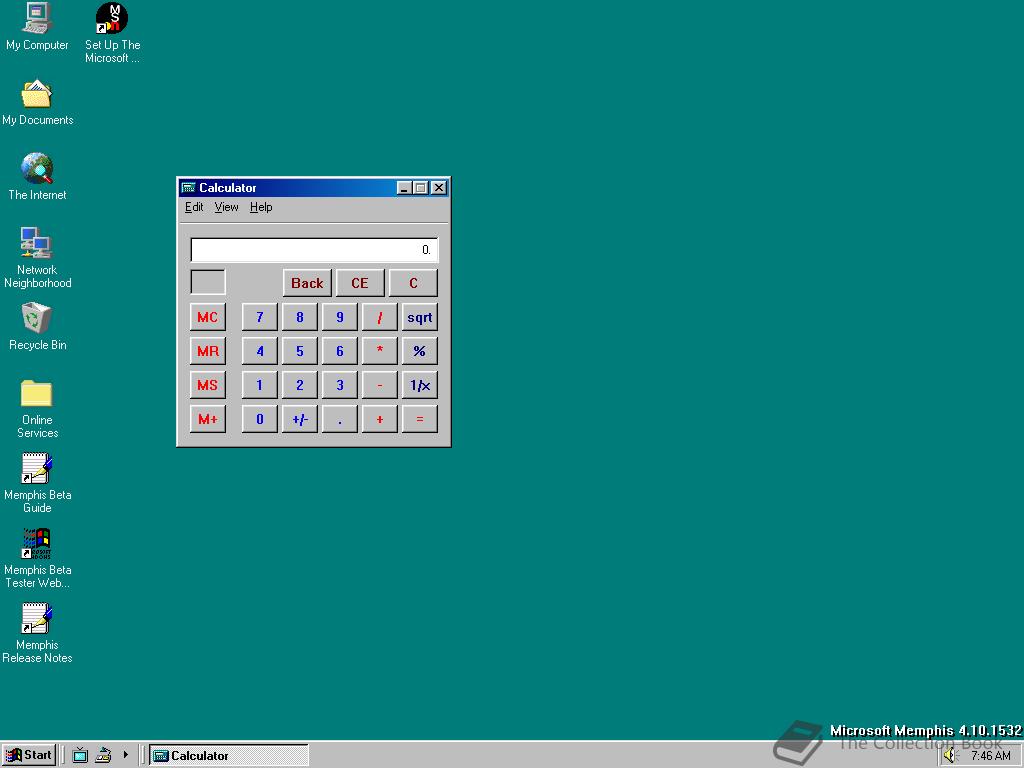Click the digit 0 button

click(260, 419)
